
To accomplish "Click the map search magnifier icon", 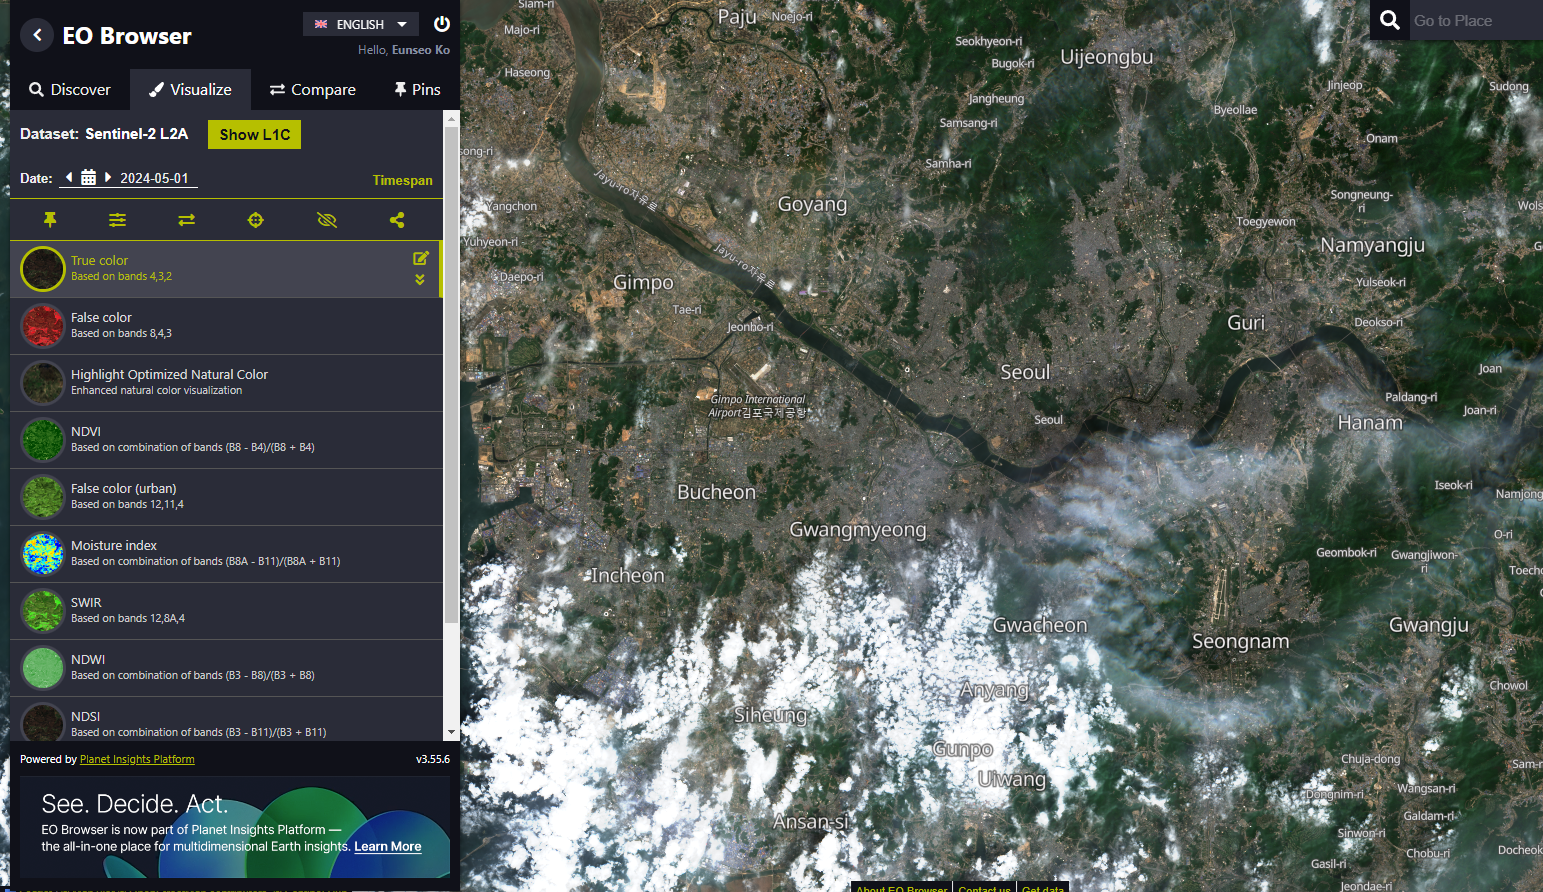I will point(1390,20).
